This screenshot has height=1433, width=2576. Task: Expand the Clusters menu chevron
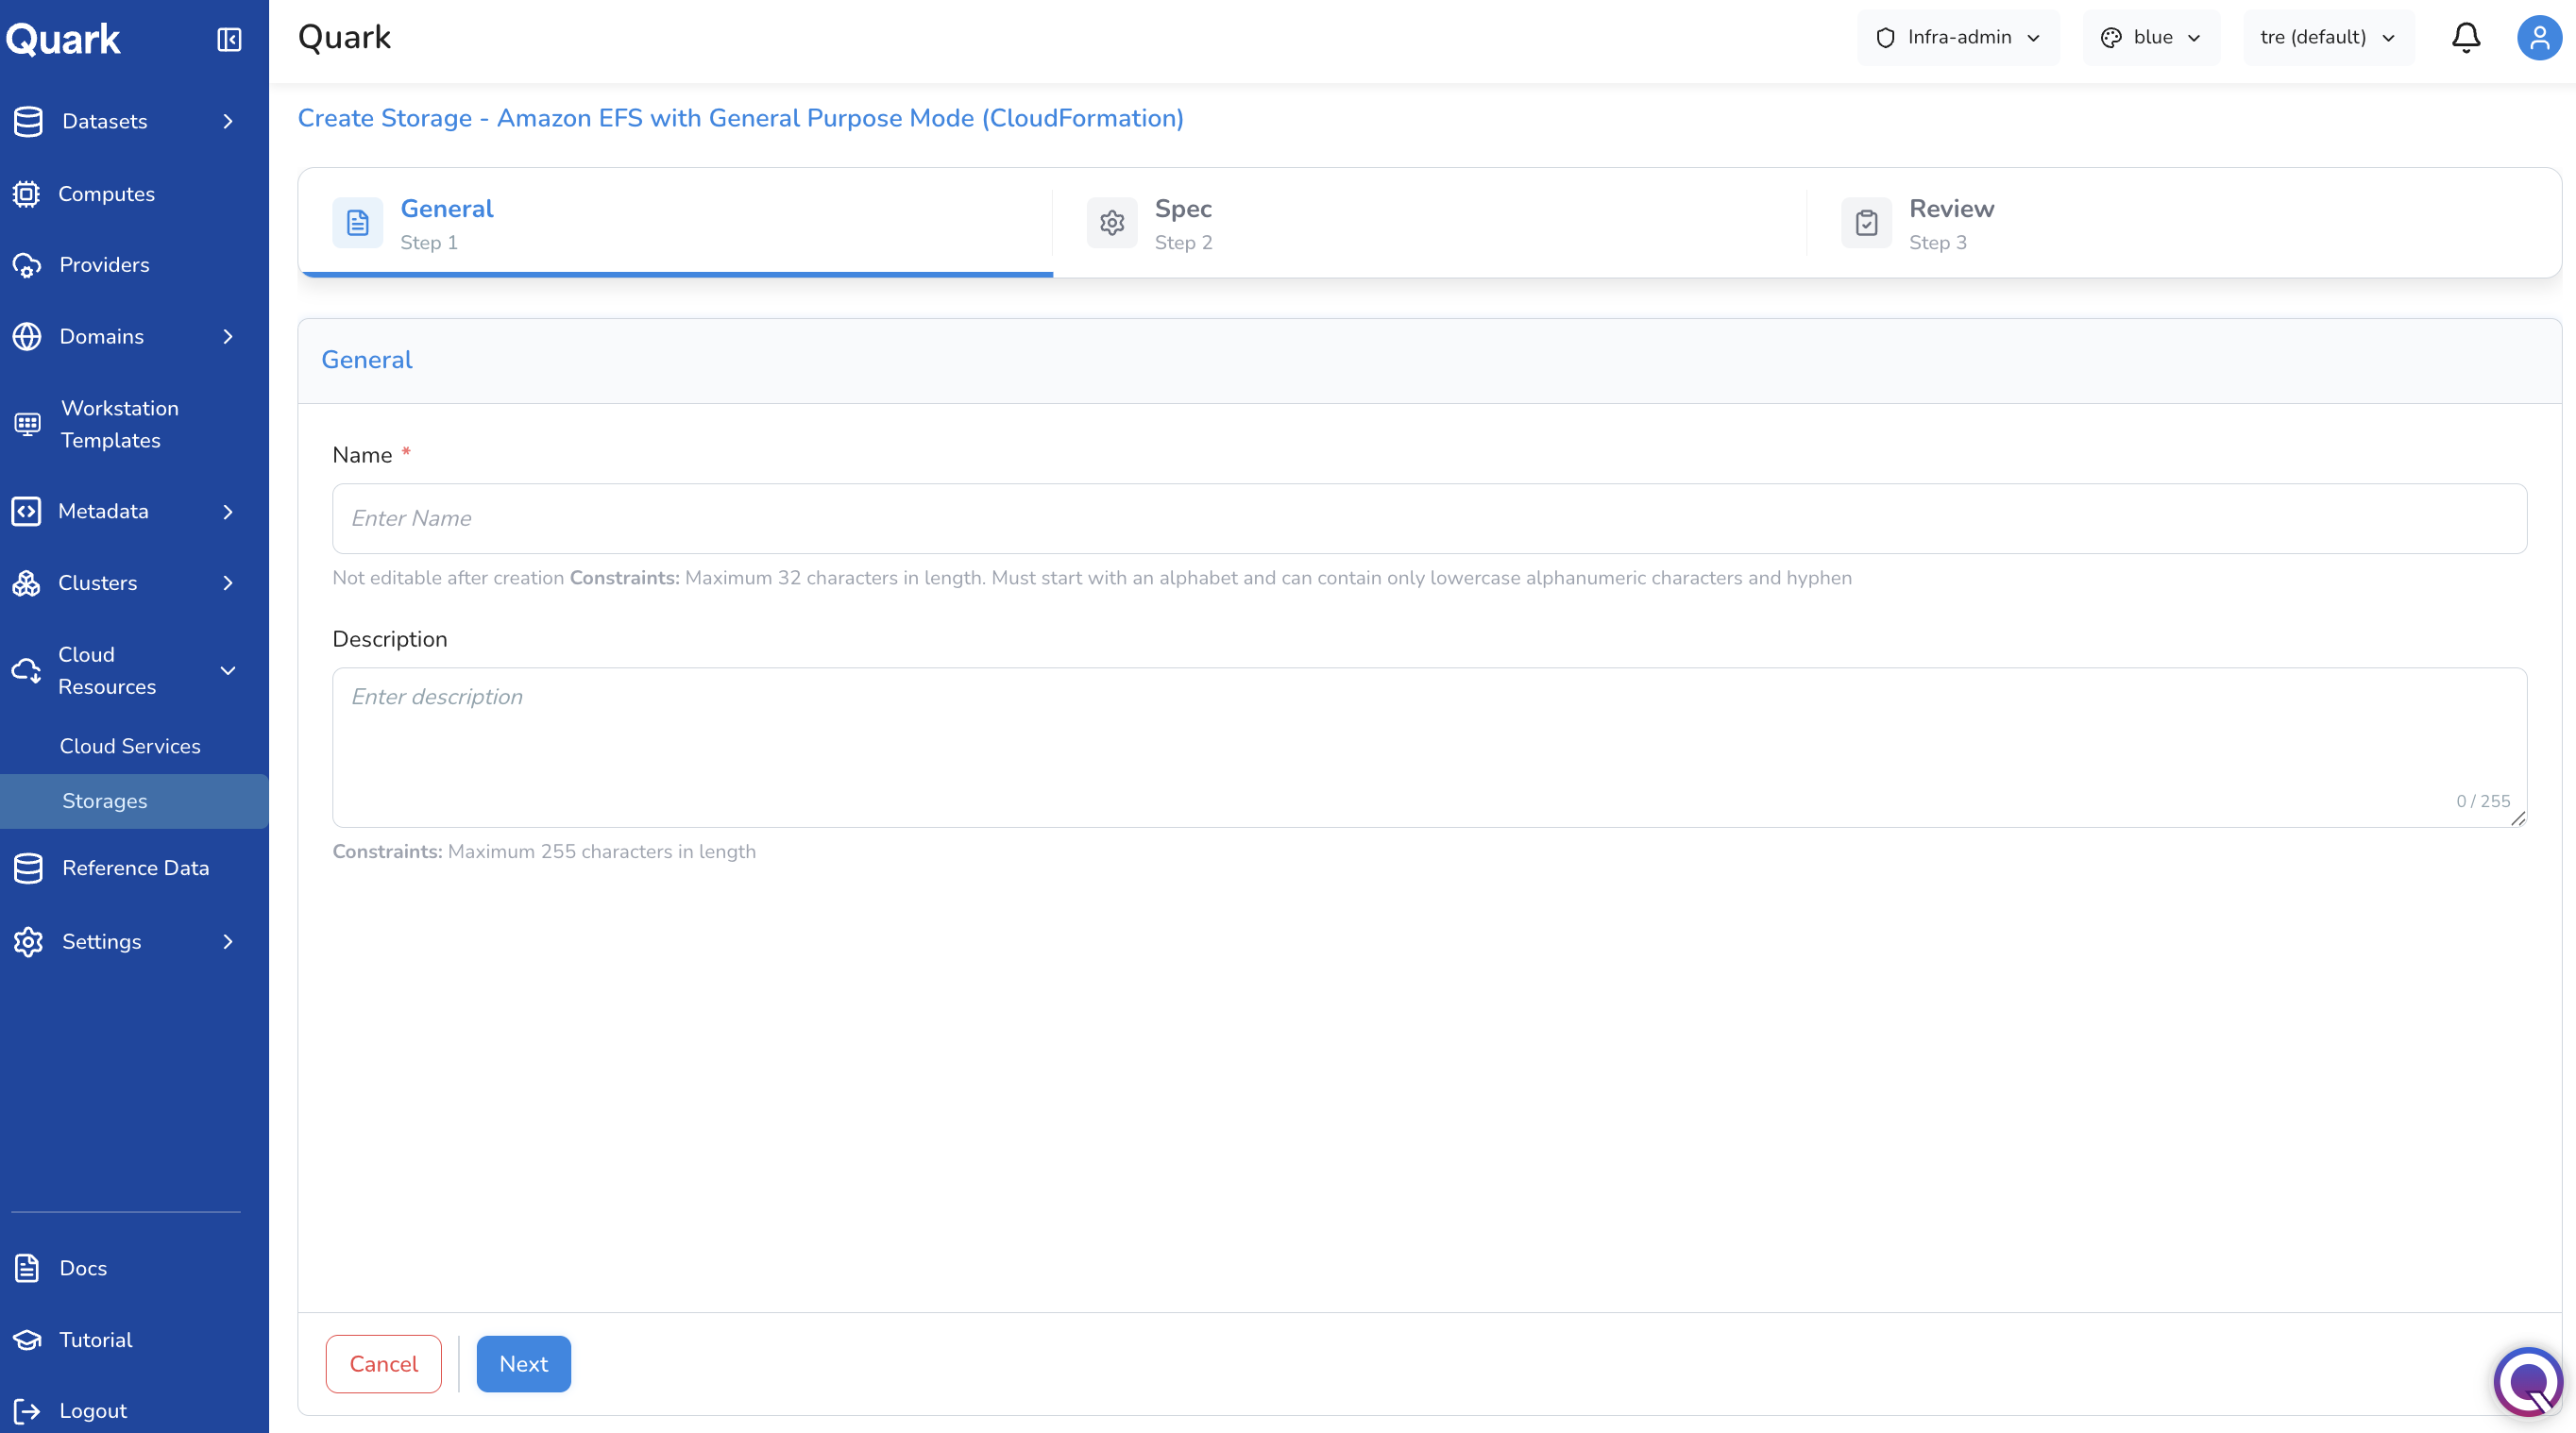point(228,583)
